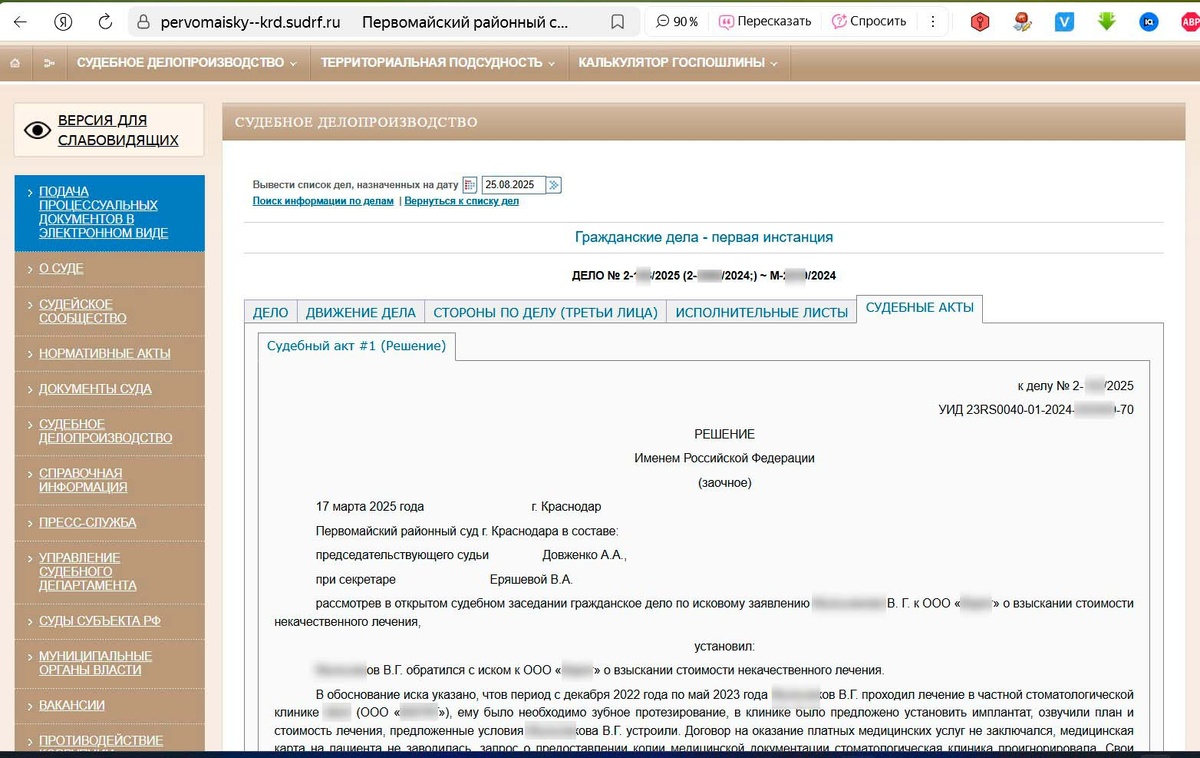Click the address bar URL pervomaisky--krd.sudrf.ru
This screenshot has height=758, width=1200.
(251, 21)
